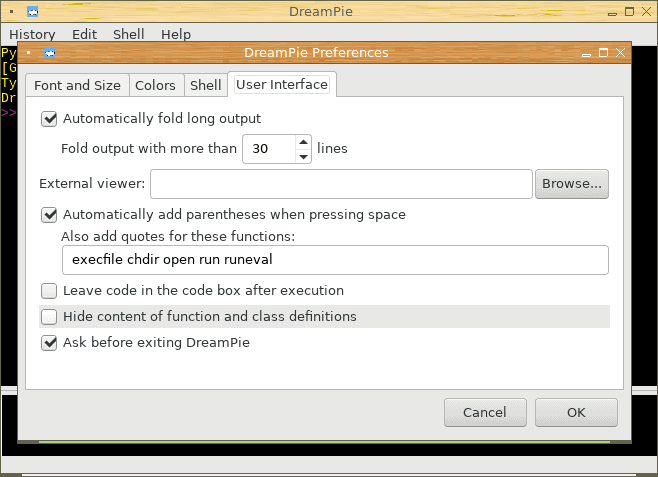Click the fold lines number field showing 30
This screenshot has width=658, height=477.
pos(269,149)
